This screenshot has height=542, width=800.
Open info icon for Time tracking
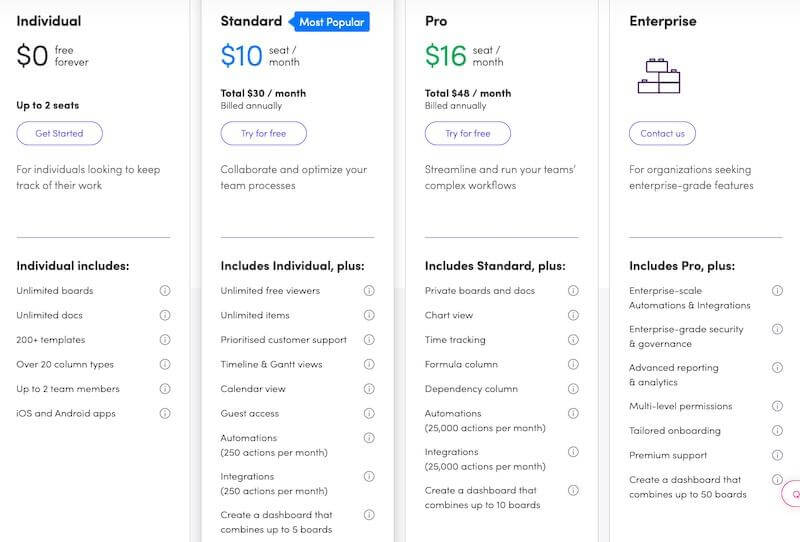[x=573, y=340]
